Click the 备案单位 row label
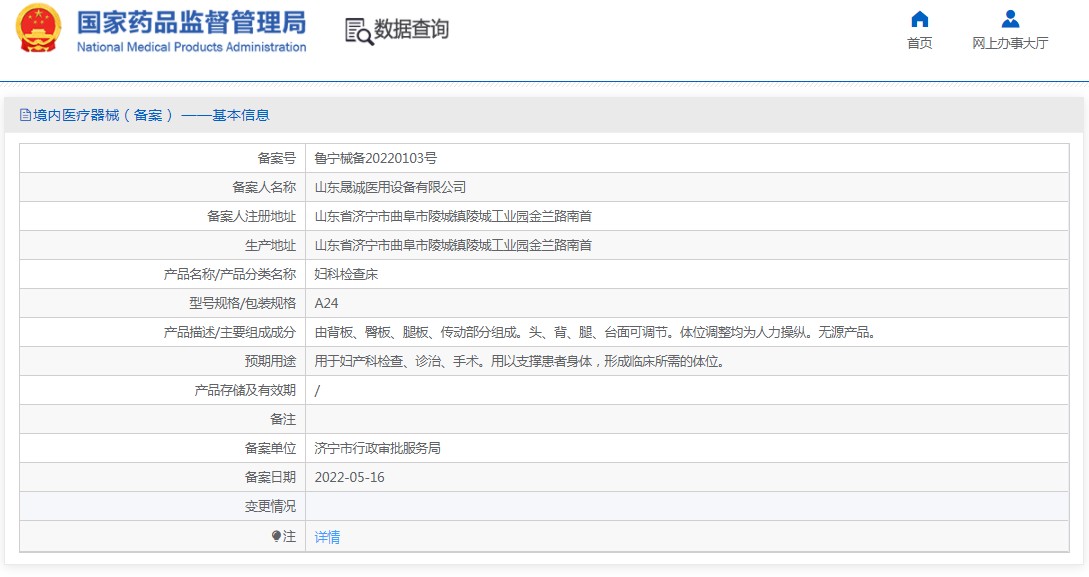This screenshot has height=577, width=1089. click(270, 449)
